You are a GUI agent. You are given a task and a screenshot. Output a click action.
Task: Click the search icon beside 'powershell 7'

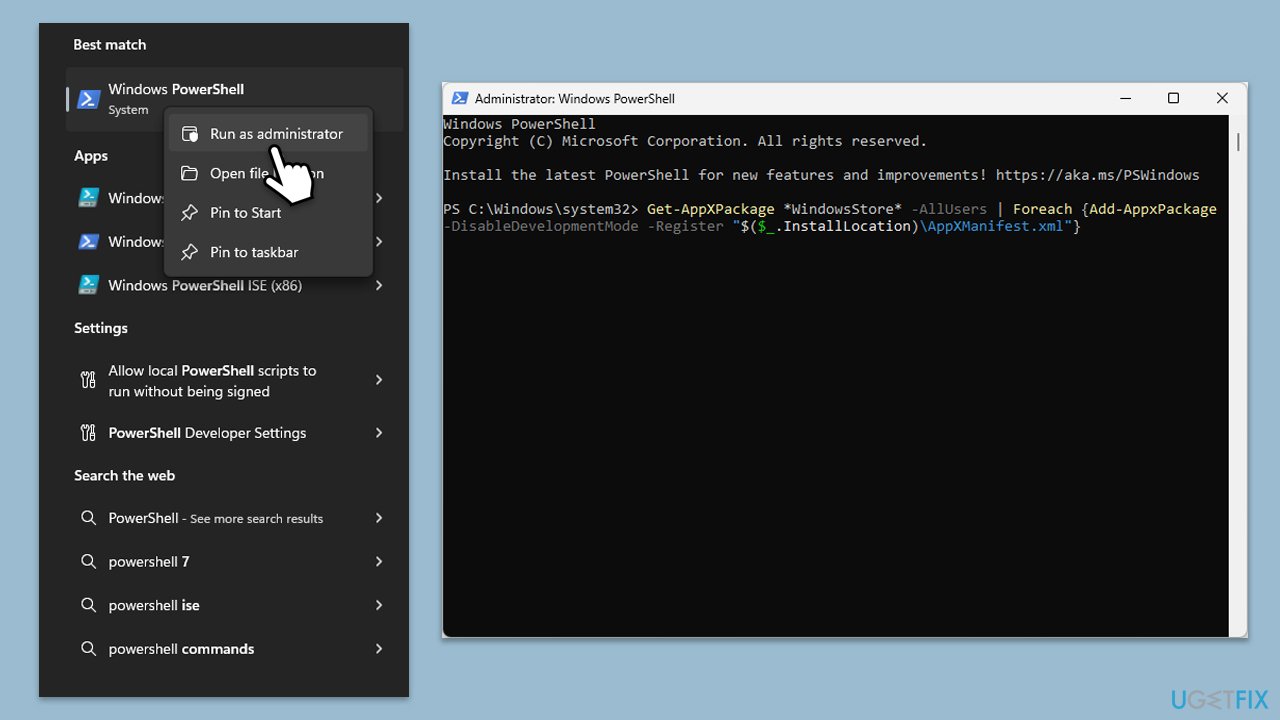click(88, 562)
